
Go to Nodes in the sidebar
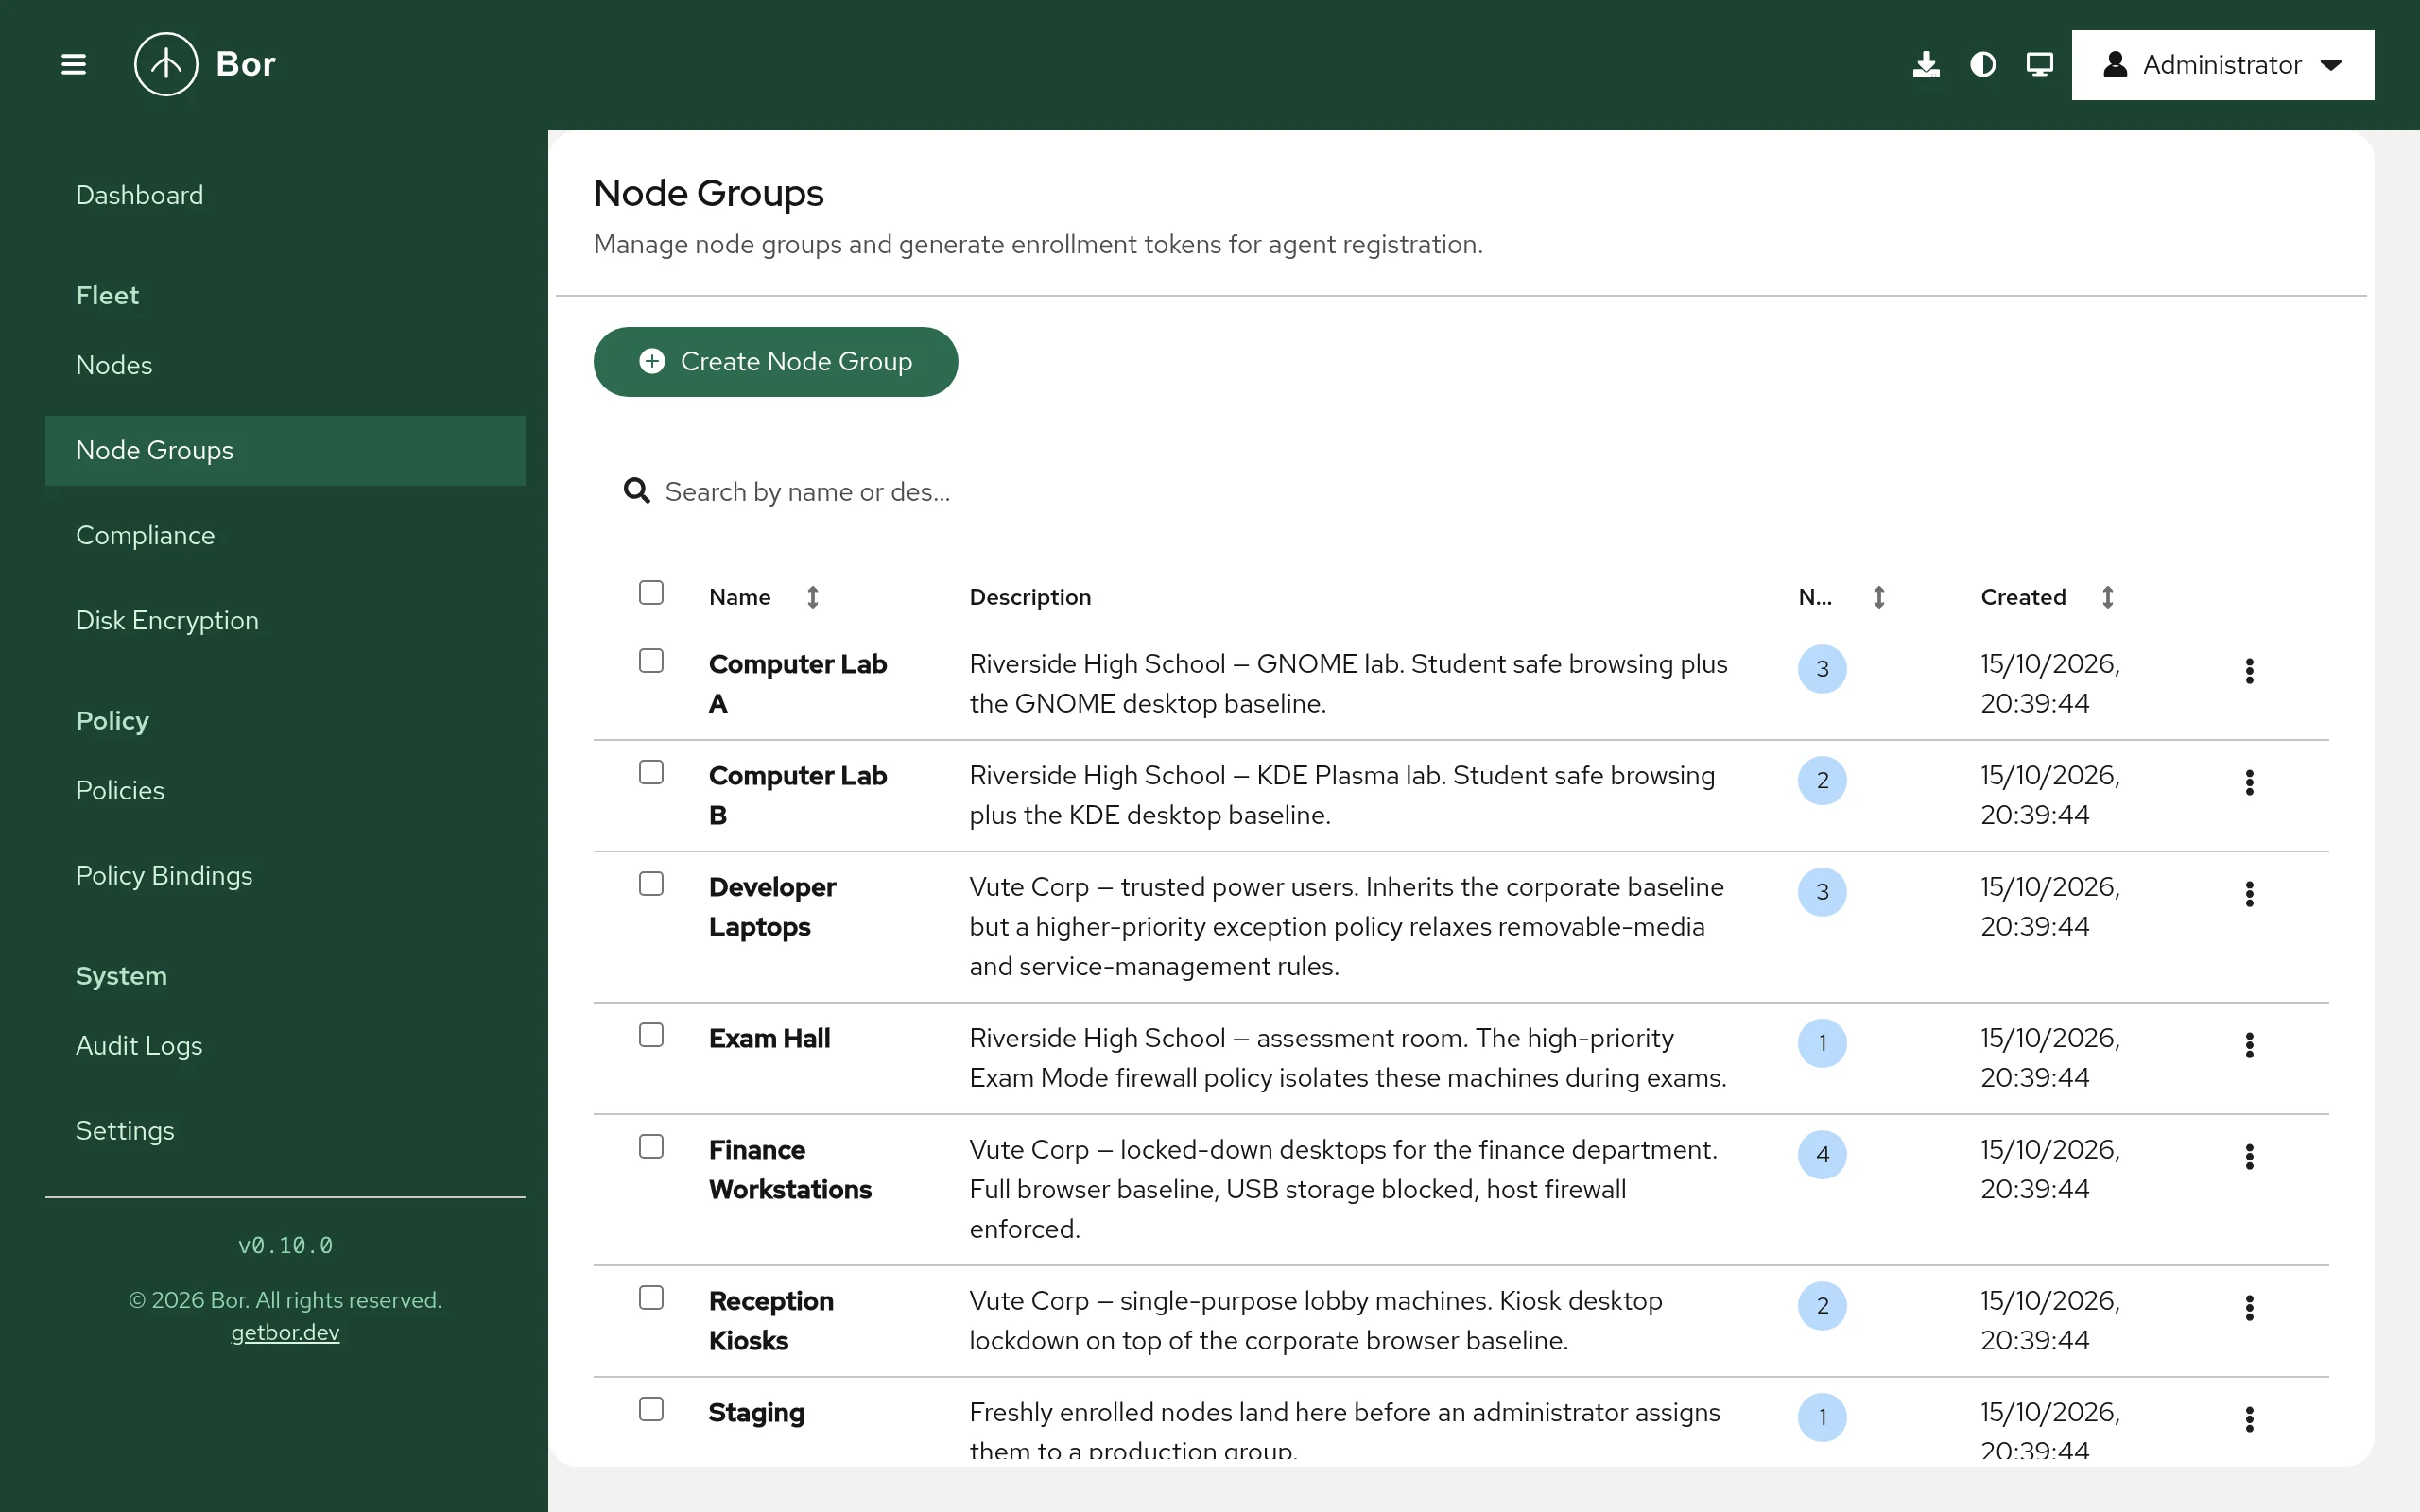(x=285, y=365)
